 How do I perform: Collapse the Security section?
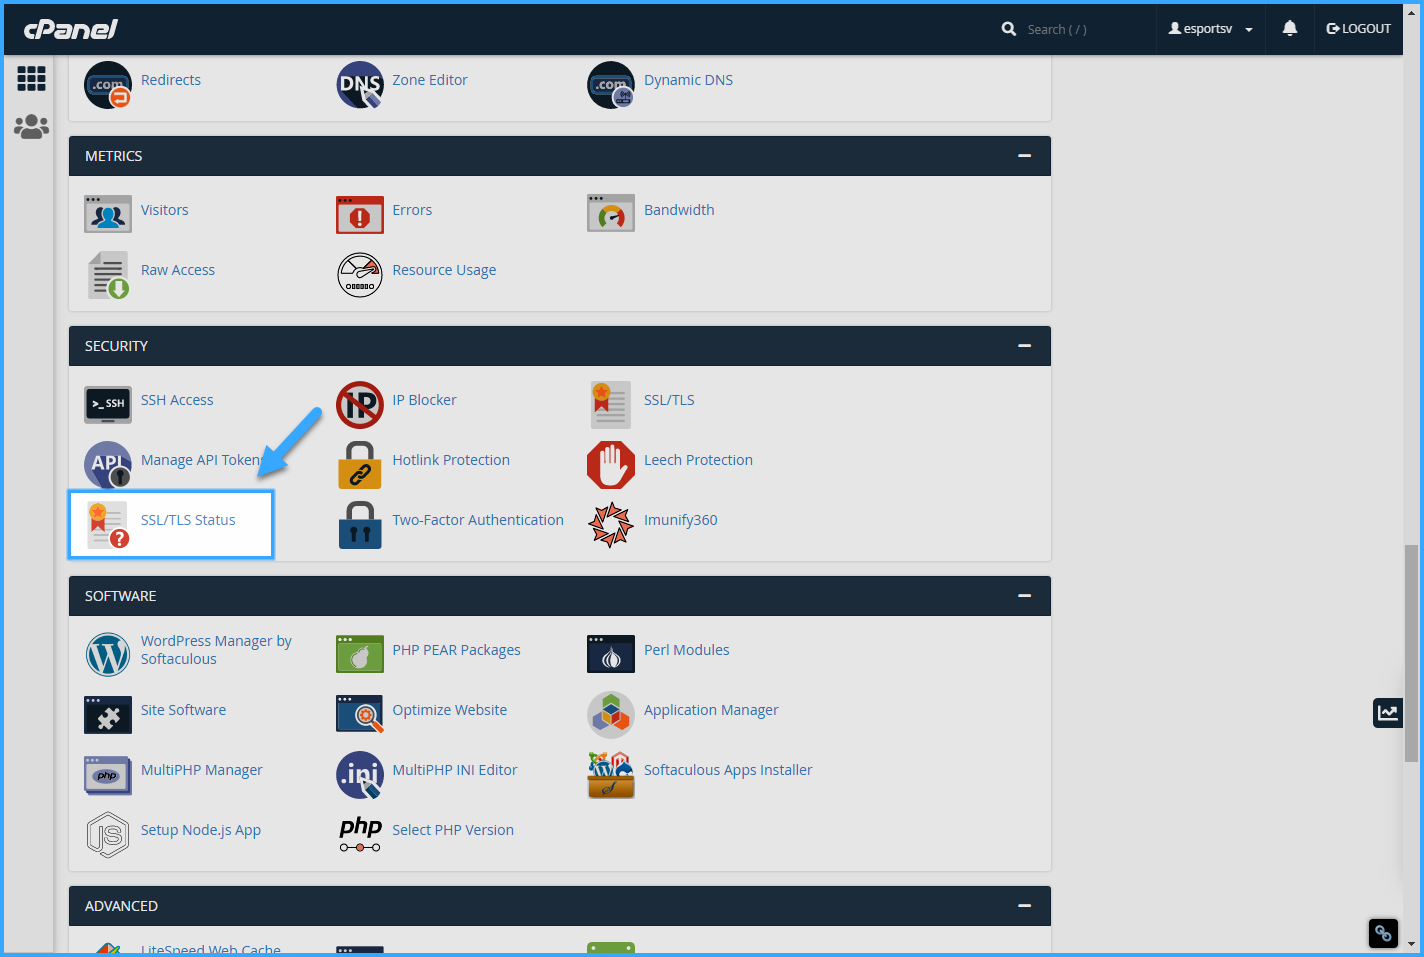[x=1024, y=346]
